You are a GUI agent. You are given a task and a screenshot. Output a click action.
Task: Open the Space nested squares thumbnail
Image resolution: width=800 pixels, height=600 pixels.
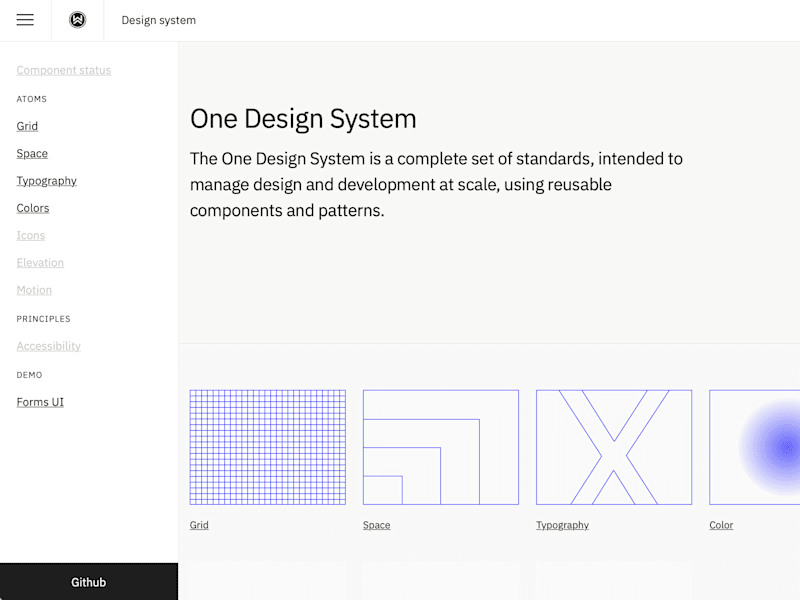[x=441, y=447]
